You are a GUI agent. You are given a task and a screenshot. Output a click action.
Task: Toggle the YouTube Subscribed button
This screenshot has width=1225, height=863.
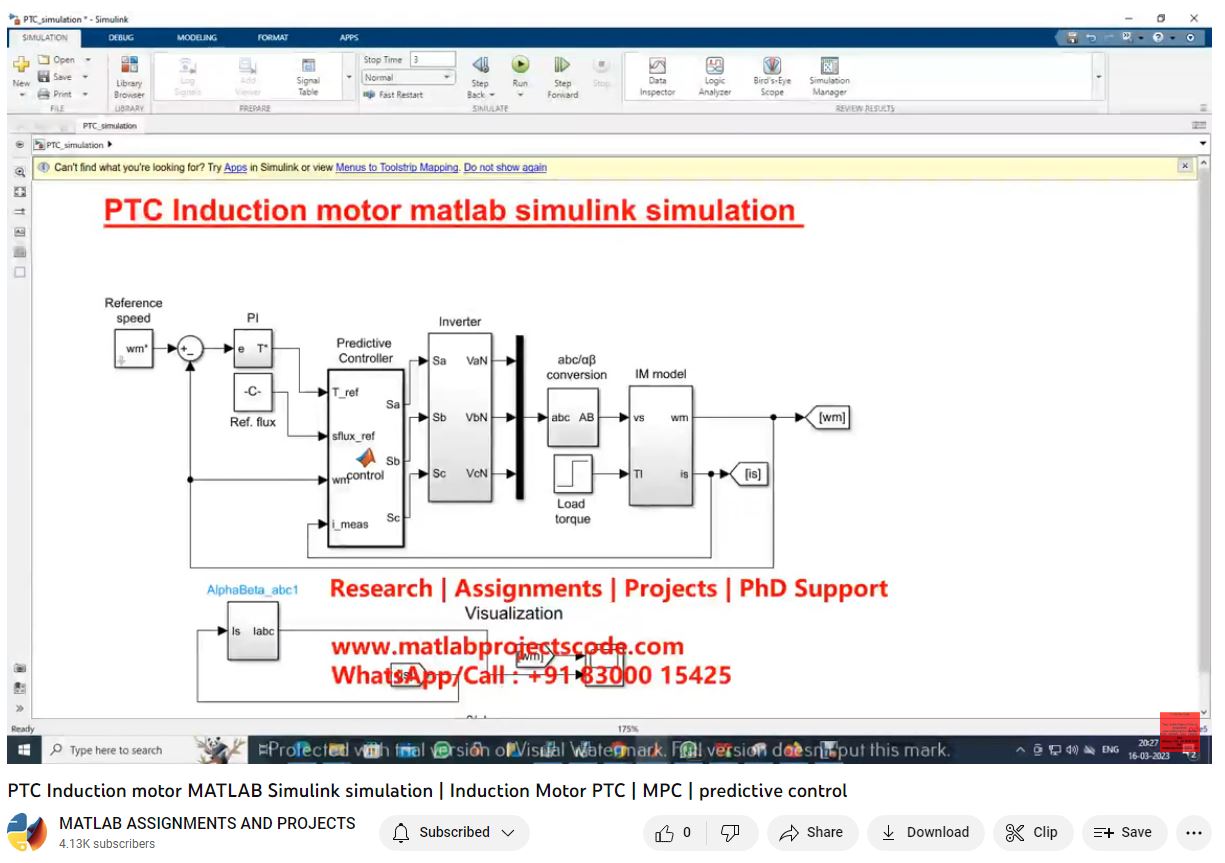[x=454, y=832]
